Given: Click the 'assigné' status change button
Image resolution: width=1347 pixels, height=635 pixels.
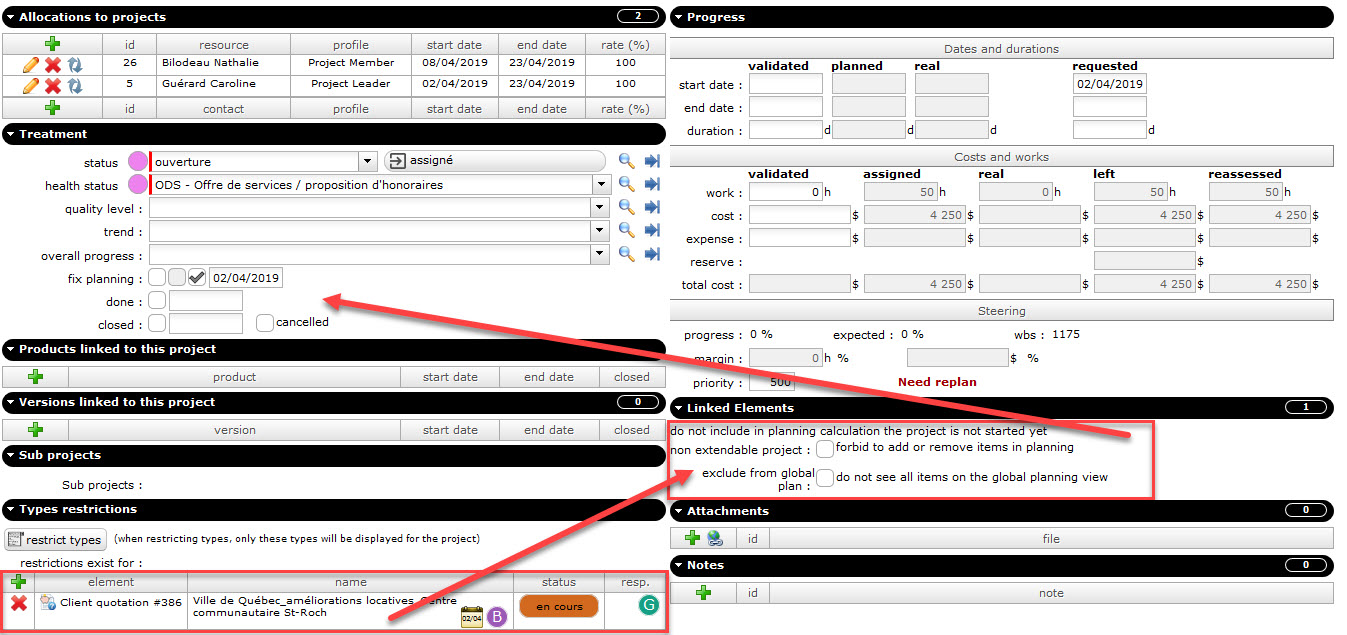Looking at the screenshot, I should pyautogui.click(x=495, y=161).
